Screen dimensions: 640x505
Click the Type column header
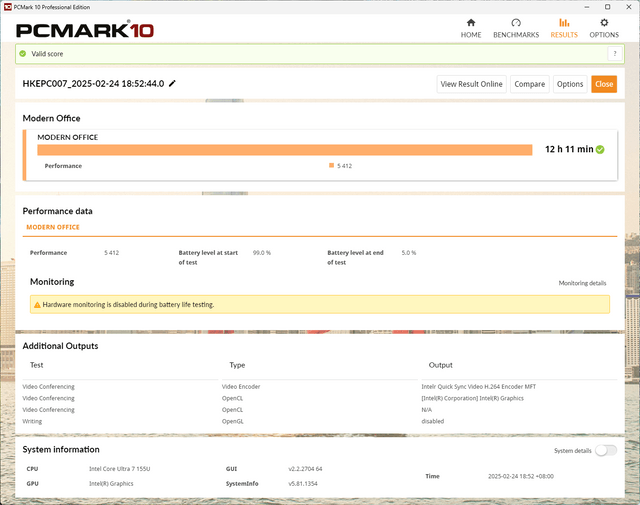click(x=237, y=365)
